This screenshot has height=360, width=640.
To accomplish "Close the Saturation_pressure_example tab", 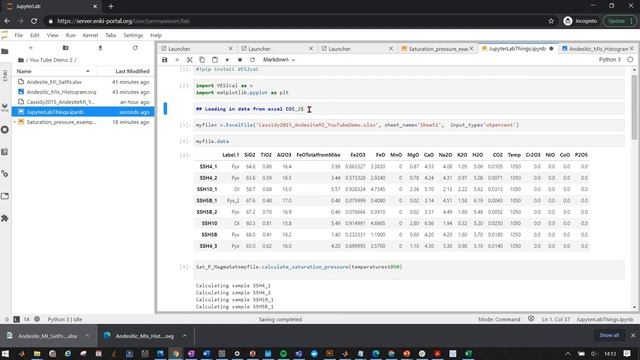I will (x=471, y=49).
